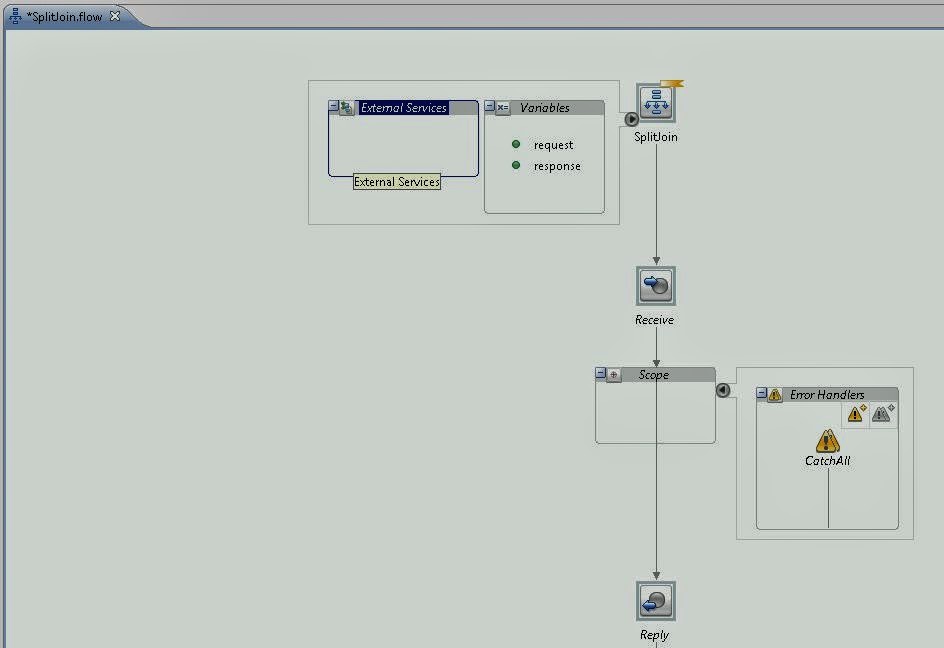
Task: Click the External Services tooltip
Action: [x=397, y=182]
